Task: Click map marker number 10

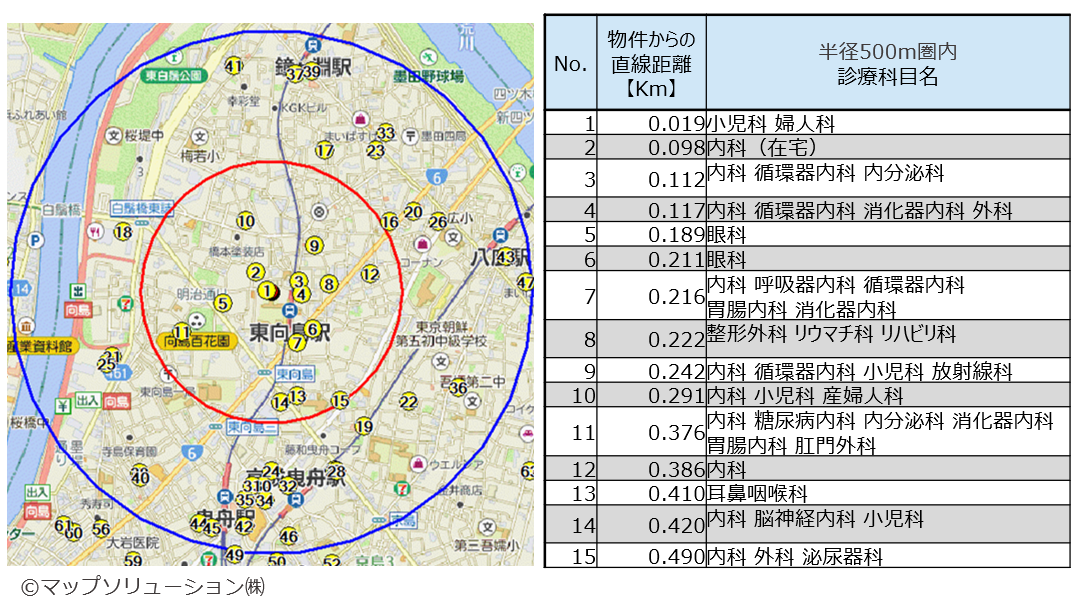Action: [245, 221]
